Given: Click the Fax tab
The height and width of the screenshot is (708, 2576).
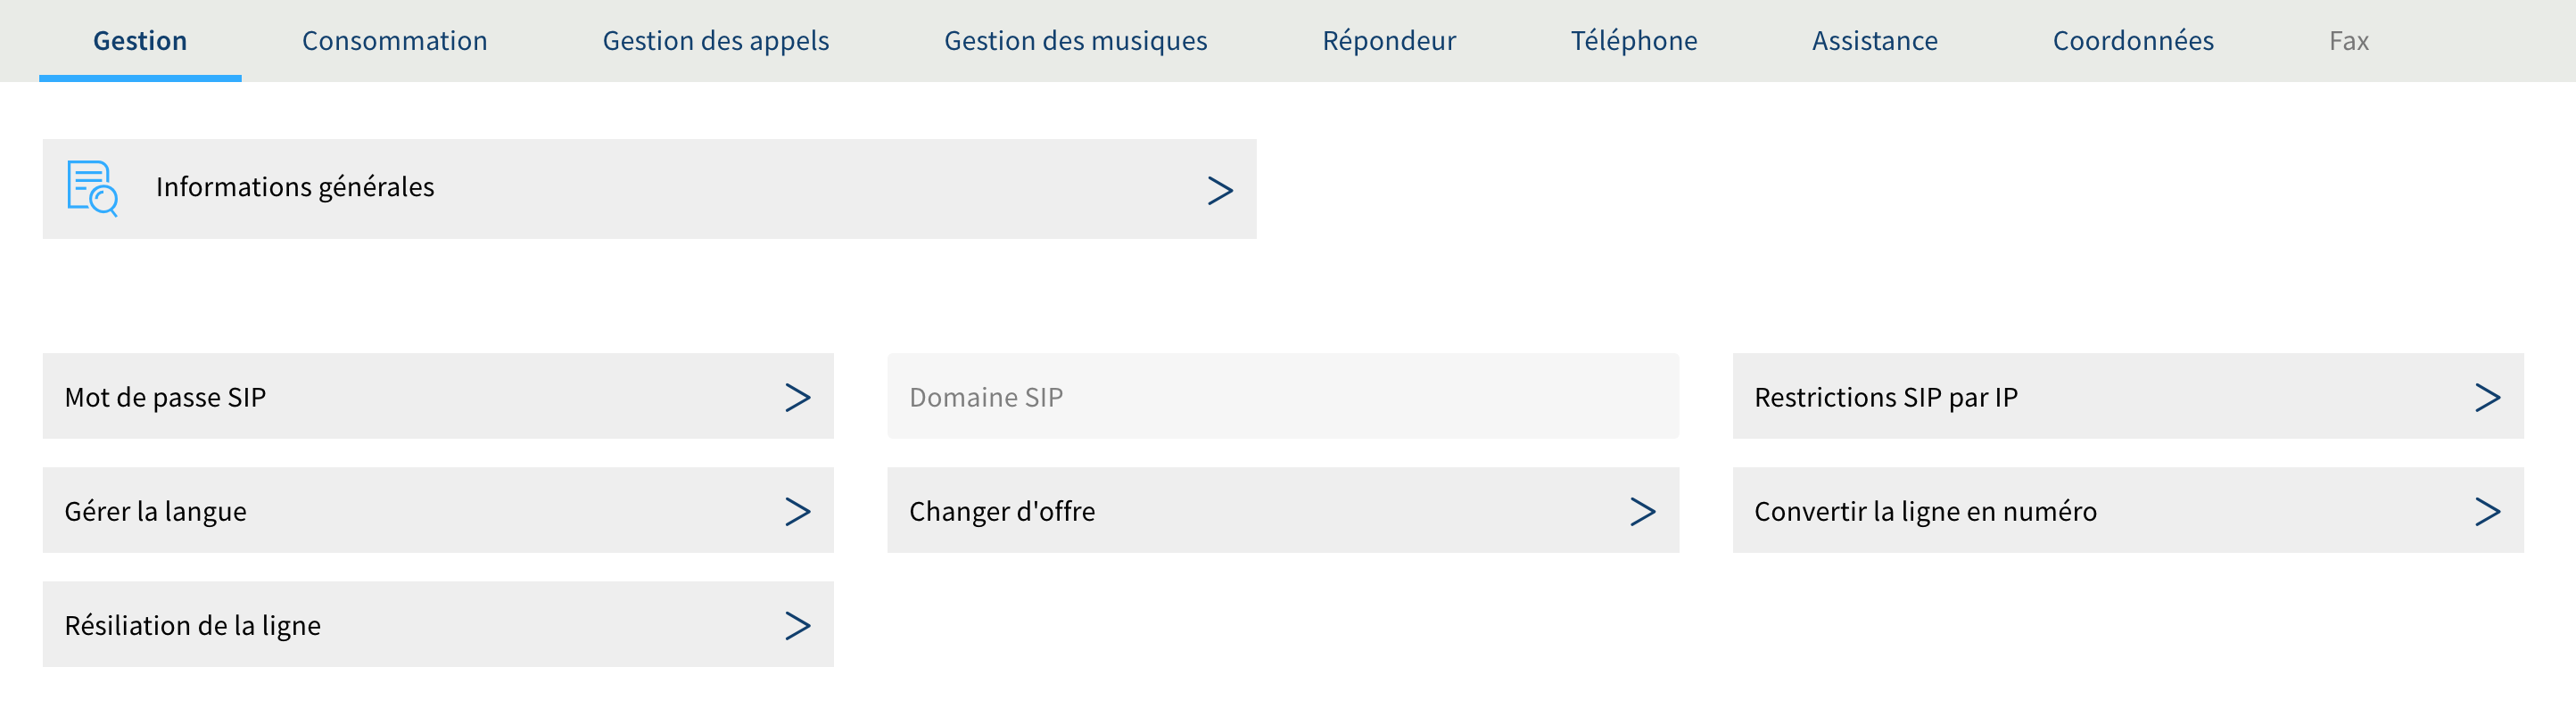Looking at the screenshot, I should [2348, 41].
